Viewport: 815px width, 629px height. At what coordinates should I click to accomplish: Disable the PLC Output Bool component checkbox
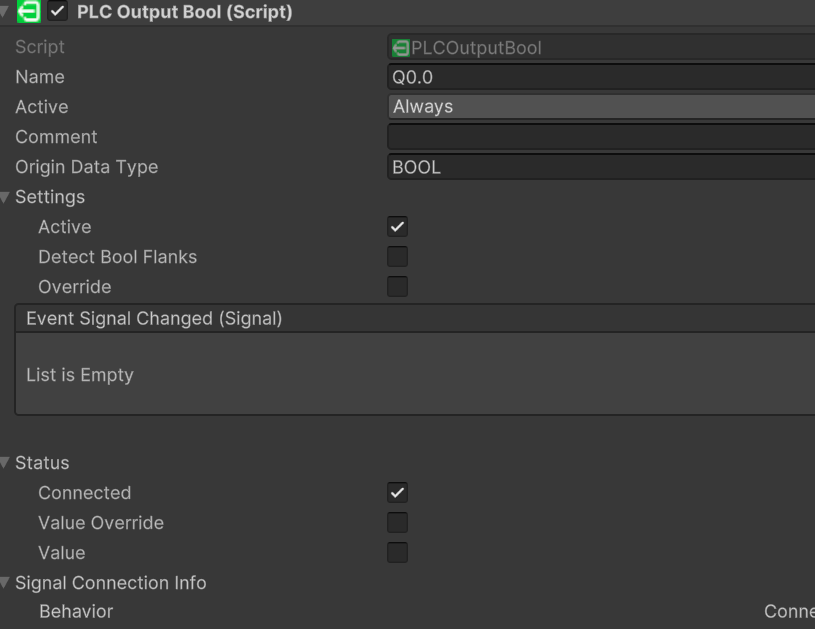(x=58, y=11)
